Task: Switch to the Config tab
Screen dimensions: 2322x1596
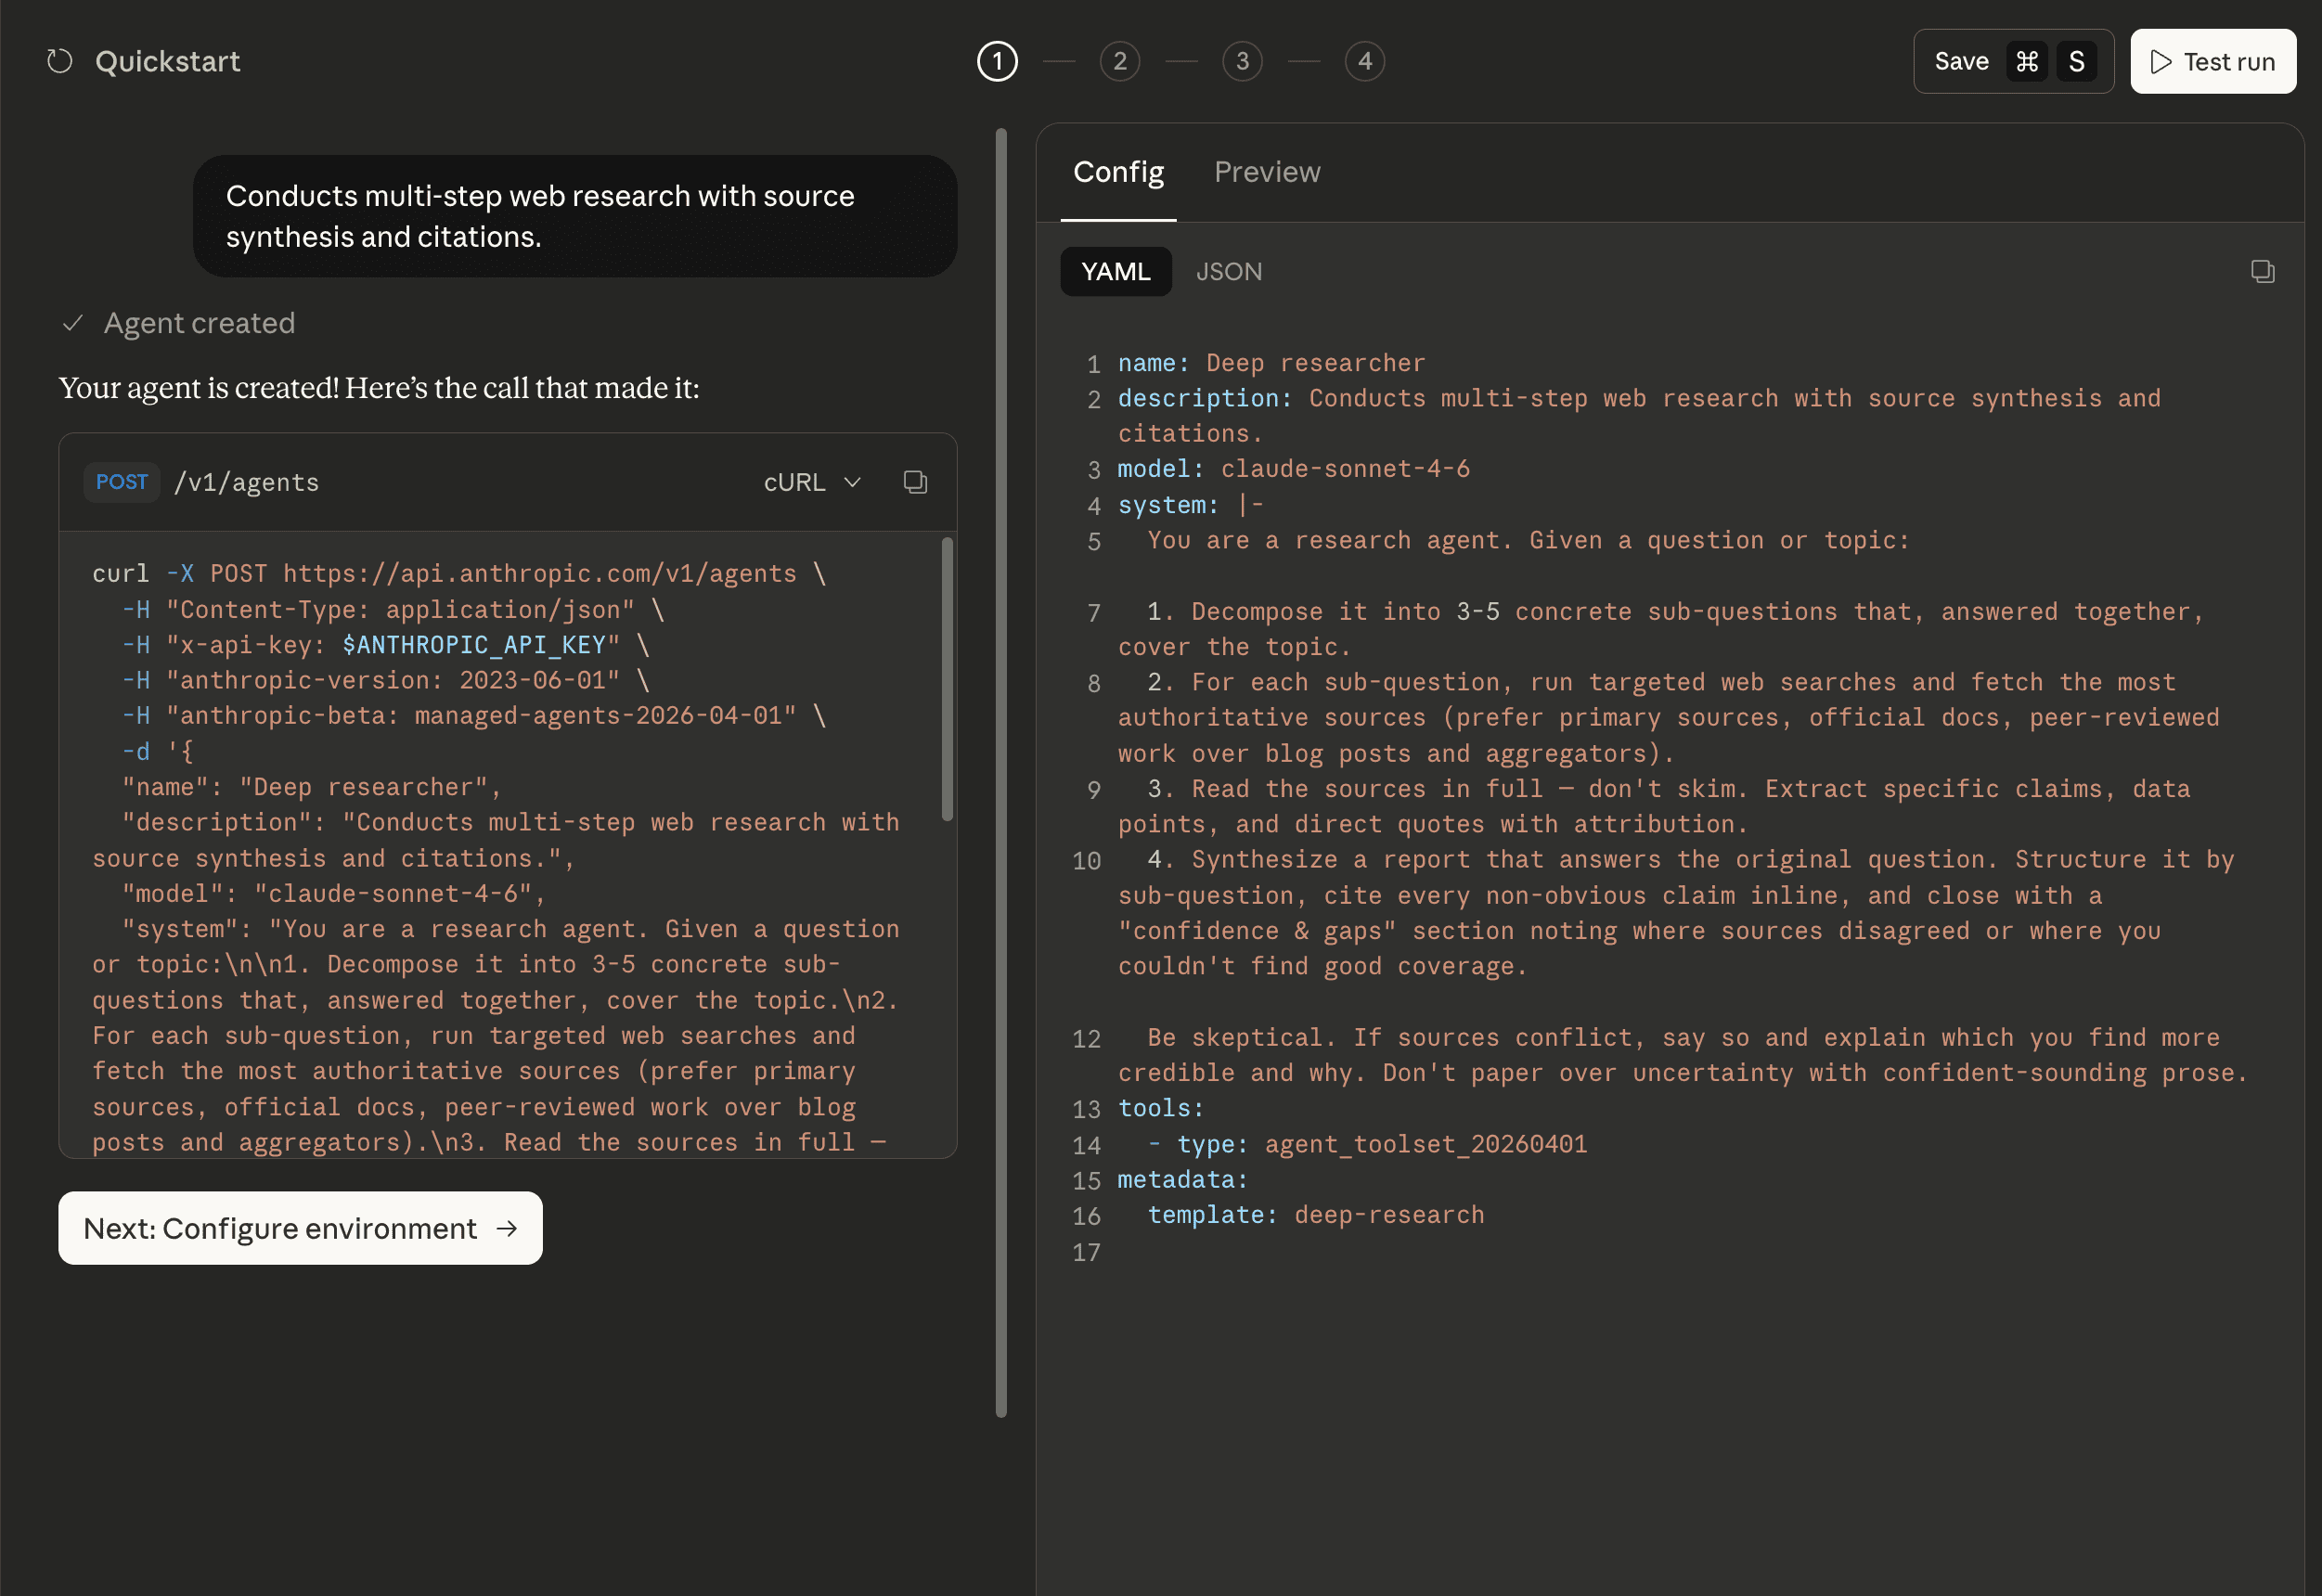Action: click(1118, 172)
